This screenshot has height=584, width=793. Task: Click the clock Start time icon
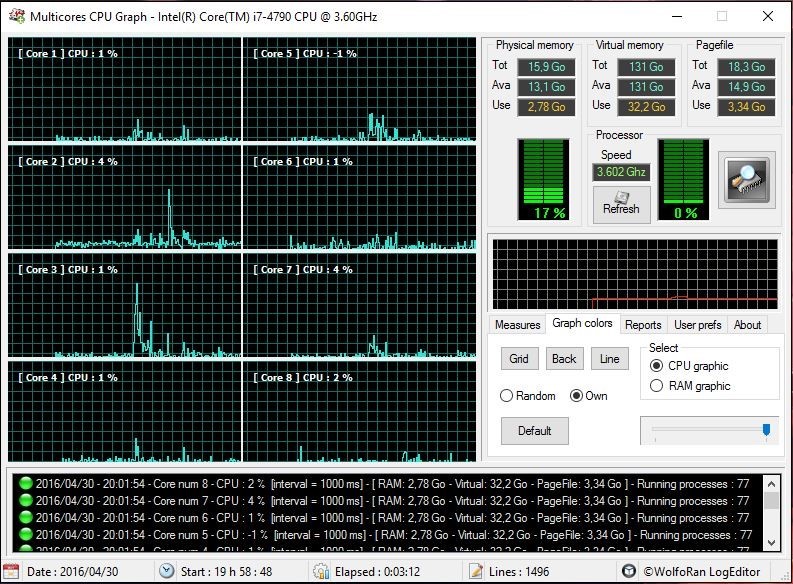[167, 571]
